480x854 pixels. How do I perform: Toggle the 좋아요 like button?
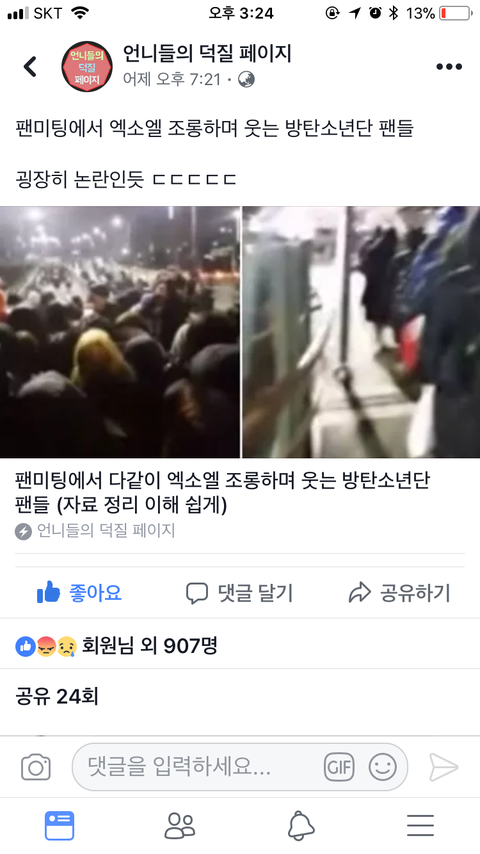[x=80, y=593]
